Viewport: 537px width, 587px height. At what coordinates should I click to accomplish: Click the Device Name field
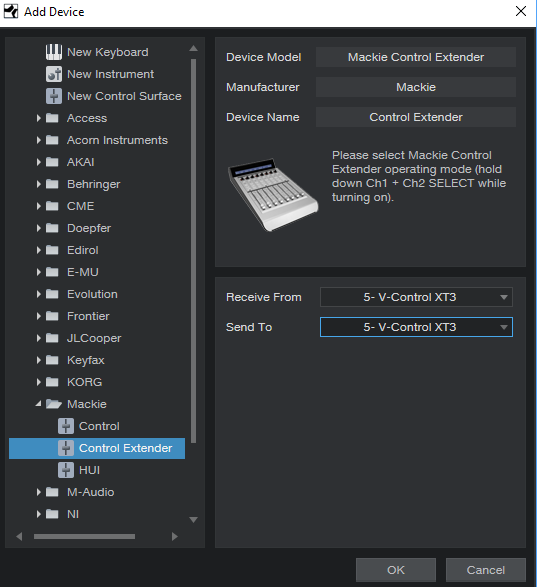click(x=416, y=117)
